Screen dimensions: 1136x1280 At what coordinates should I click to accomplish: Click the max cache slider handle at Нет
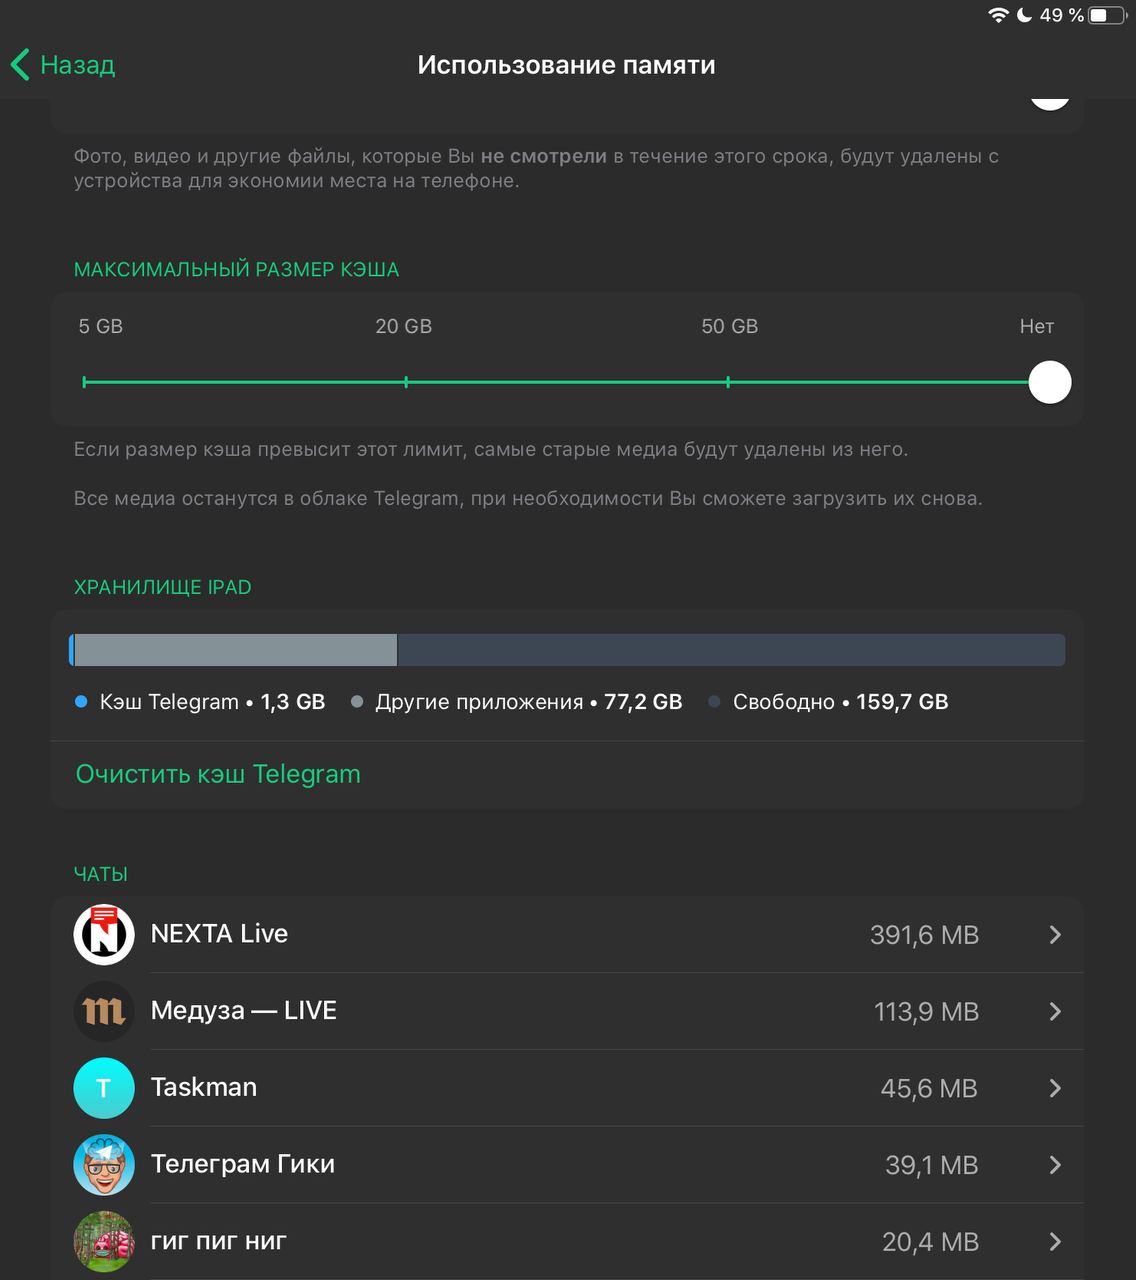tap(1050, 382)
